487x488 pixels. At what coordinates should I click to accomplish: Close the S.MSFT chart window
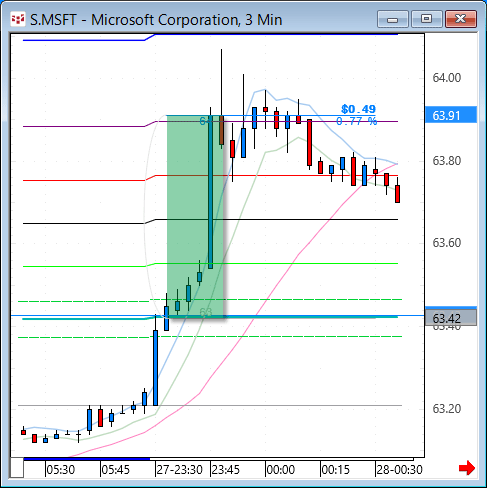coord(461,19)
